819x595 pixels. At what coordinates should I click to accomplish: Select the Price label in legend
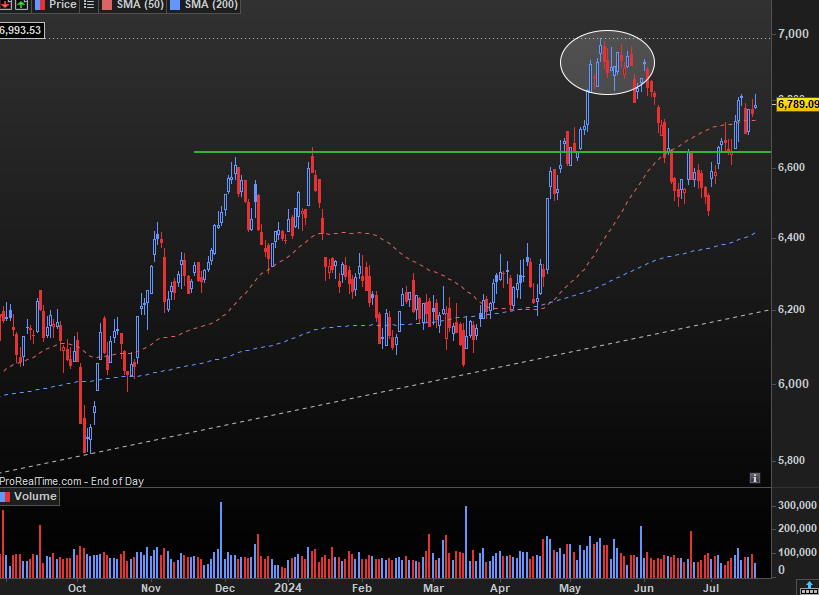62,5
